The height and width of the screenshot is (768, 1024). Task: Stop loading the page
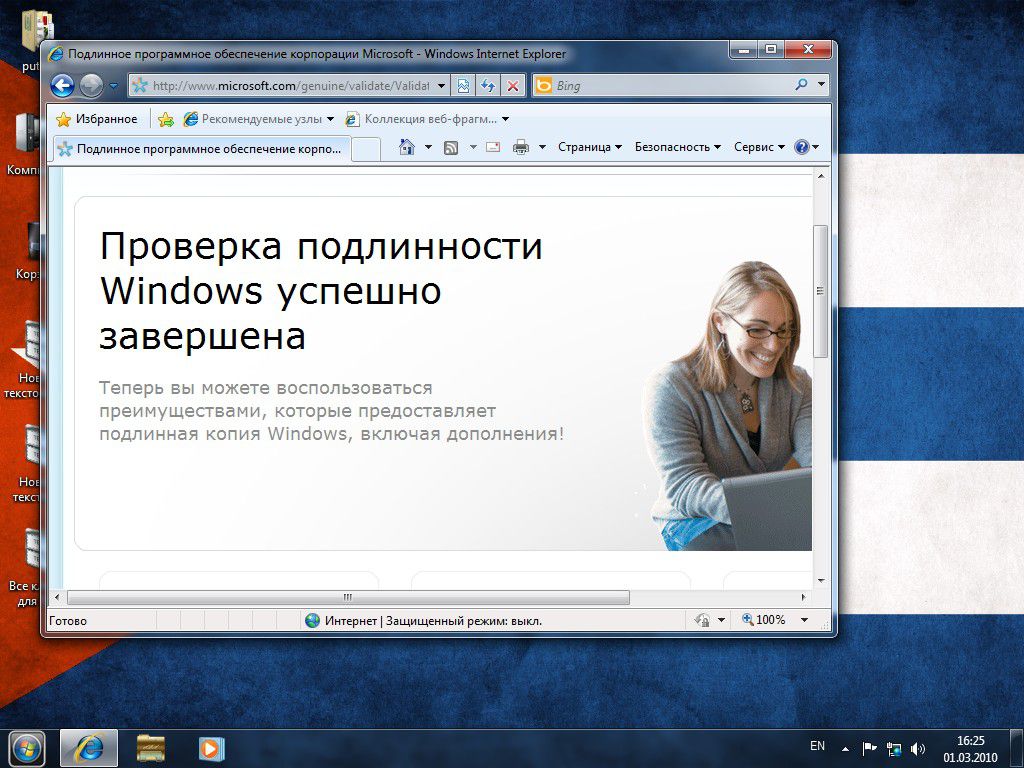[x=510, y=85]
